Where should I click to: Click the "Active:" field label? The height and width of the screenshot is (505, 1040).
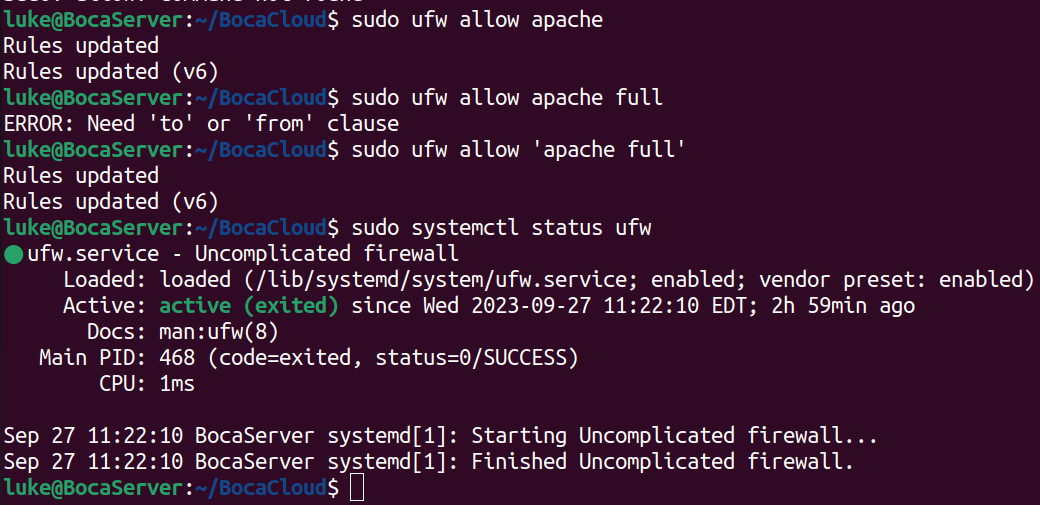105,306
